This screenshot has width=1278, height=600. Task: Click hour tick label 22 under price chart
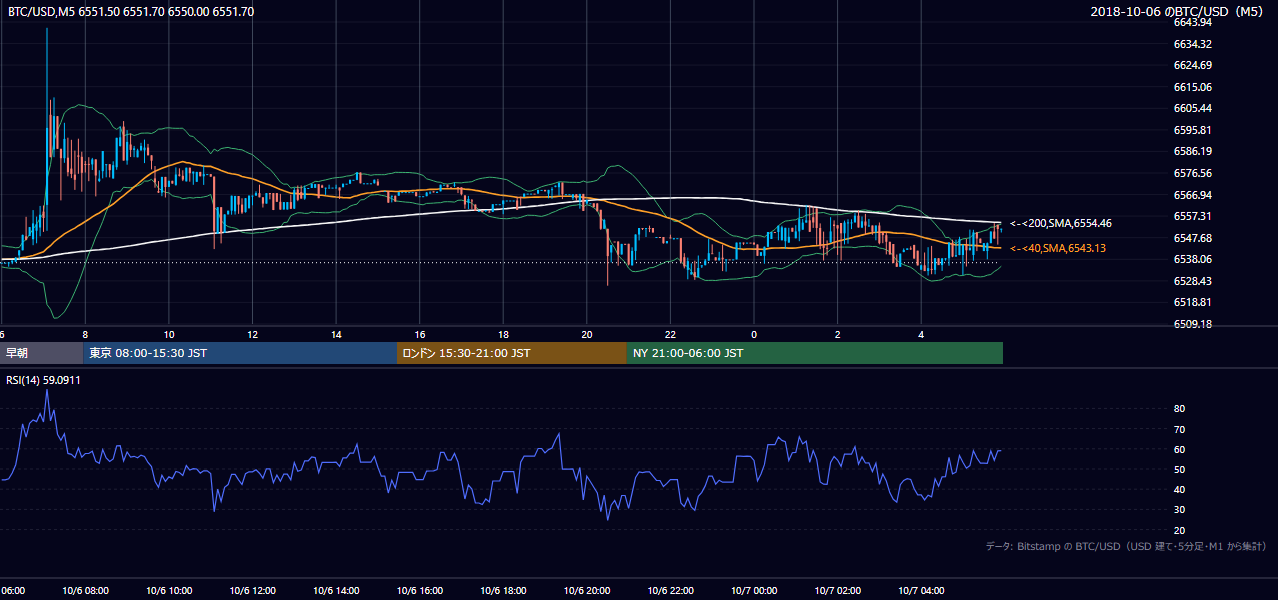pos(671,334)
